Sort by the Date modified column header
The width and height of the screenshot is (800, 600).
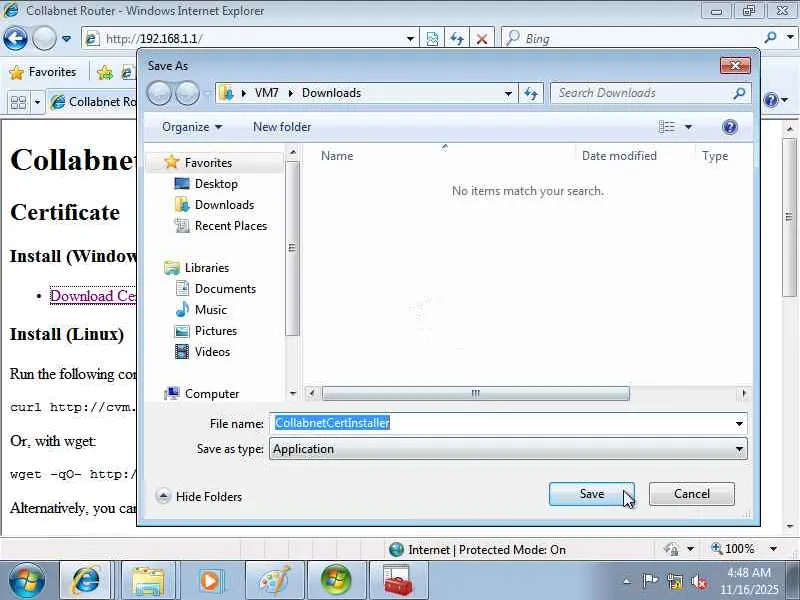pyautogui.click(x=619, y=156)
